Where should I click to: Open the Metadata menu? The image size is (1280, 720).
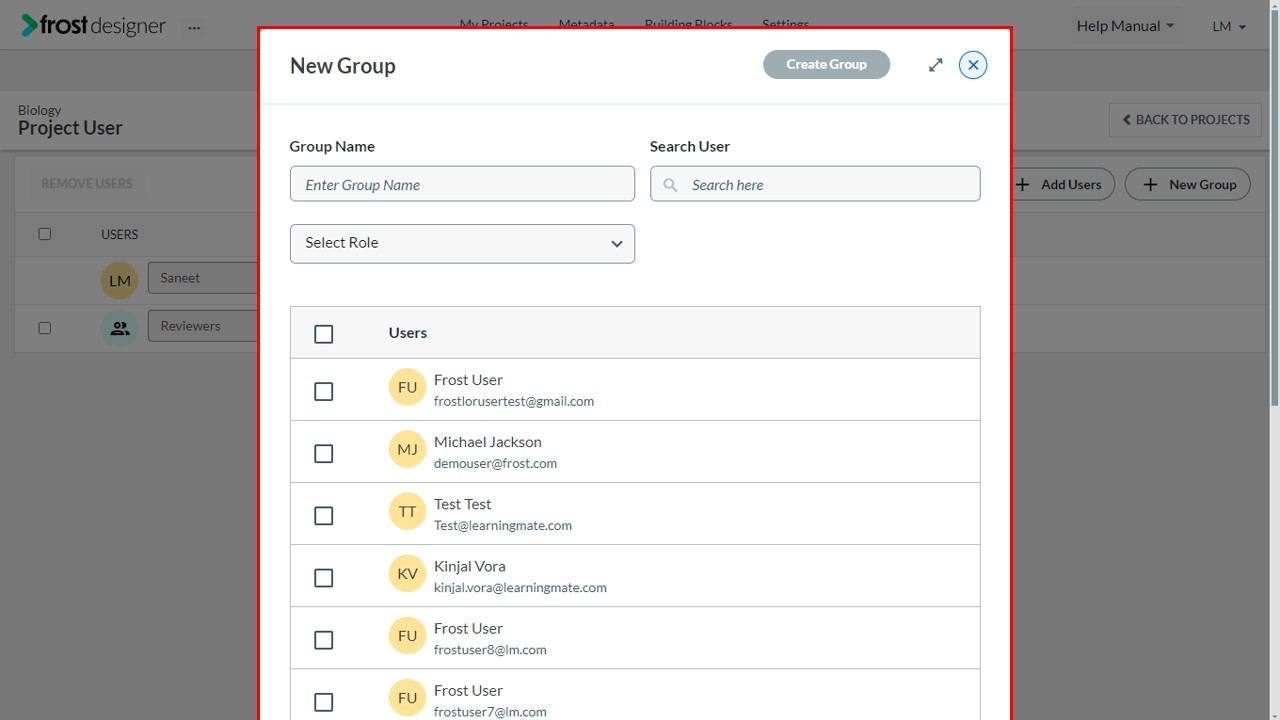pyautogui.click(x=586, y=24)
